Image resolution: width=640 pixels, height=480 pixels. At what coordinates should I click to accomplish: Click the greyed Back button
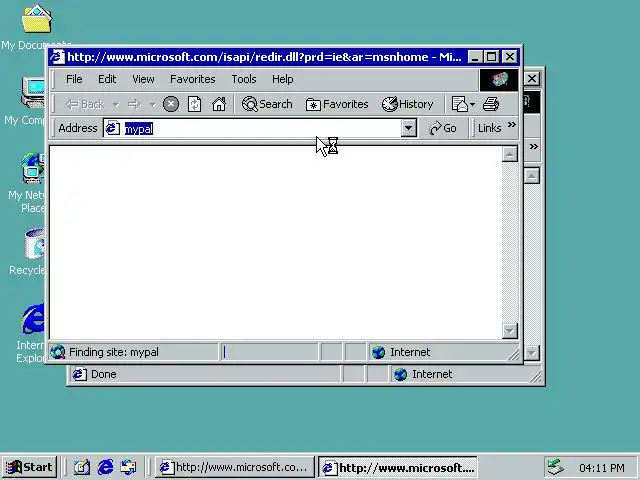(x=85, y=104)
